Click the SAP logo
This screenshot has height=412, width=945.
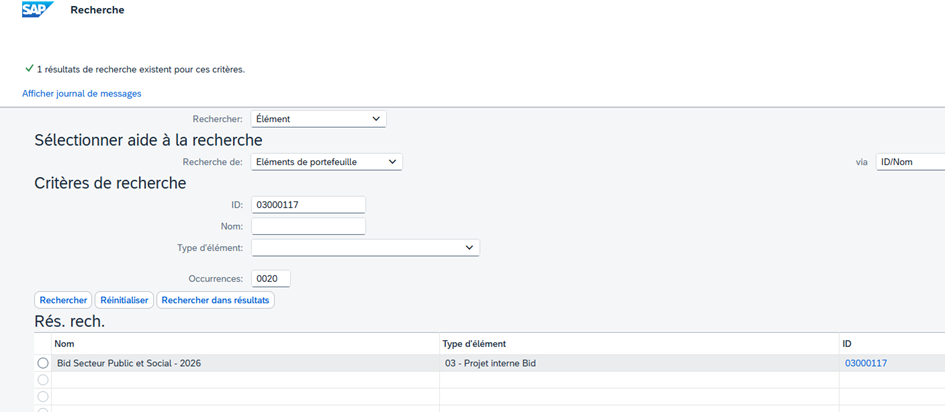(x=38, y=10)
